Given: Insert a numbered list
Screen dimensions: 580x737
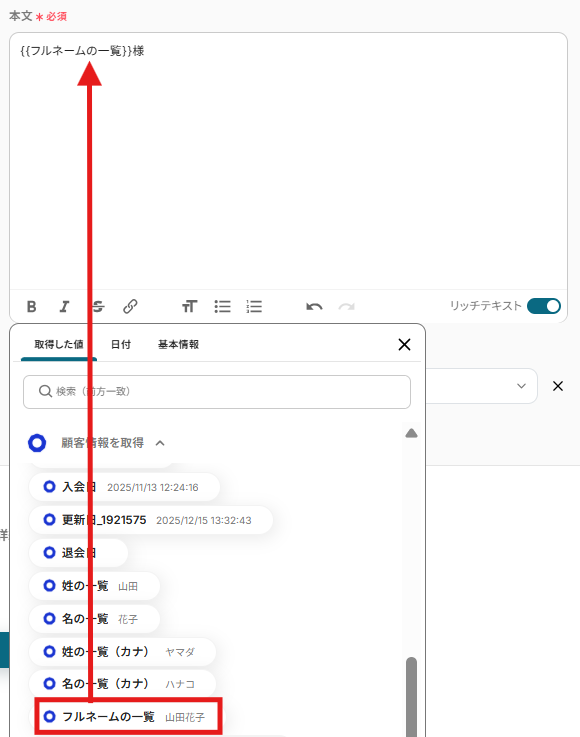Looking at the screenshot, I should click(x=254, y=307).
